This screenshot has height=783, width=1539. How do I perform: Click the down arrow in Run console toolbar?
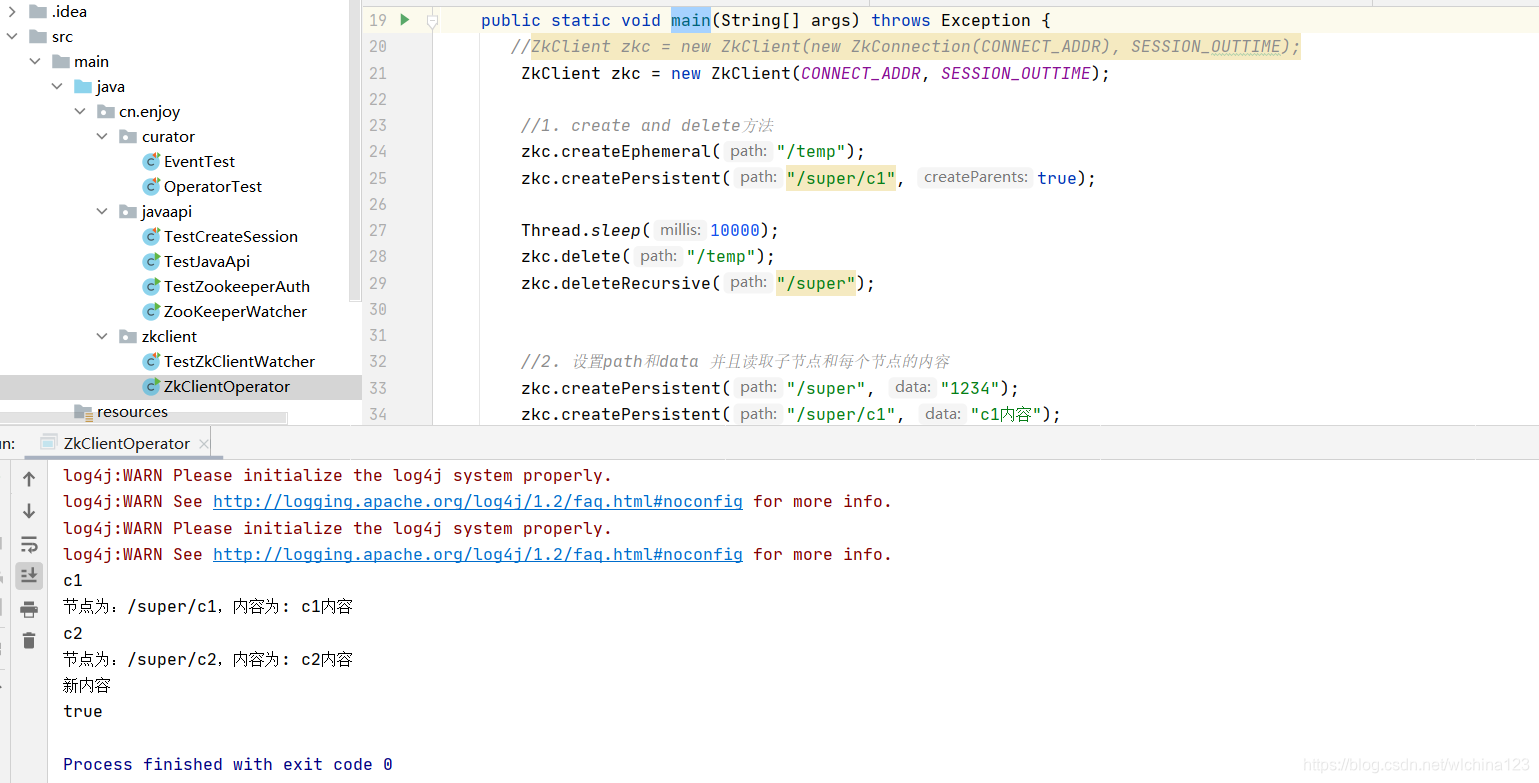(29, 511)
